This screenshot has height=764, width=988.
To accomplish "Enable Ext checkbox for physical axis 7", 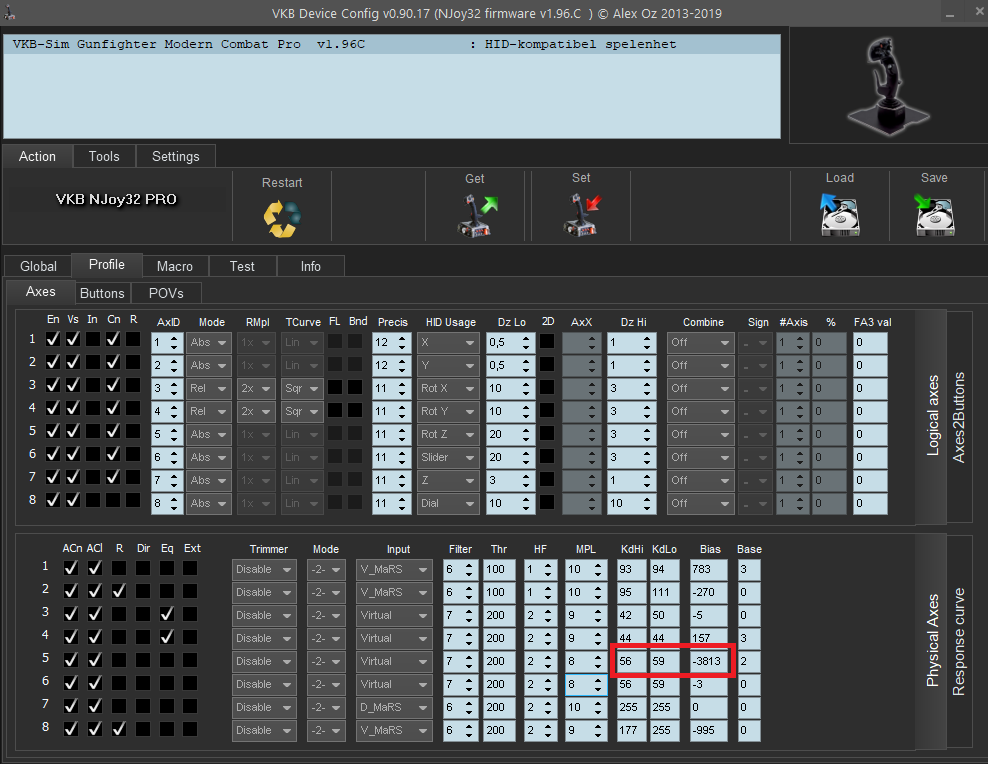I will 190,706.
